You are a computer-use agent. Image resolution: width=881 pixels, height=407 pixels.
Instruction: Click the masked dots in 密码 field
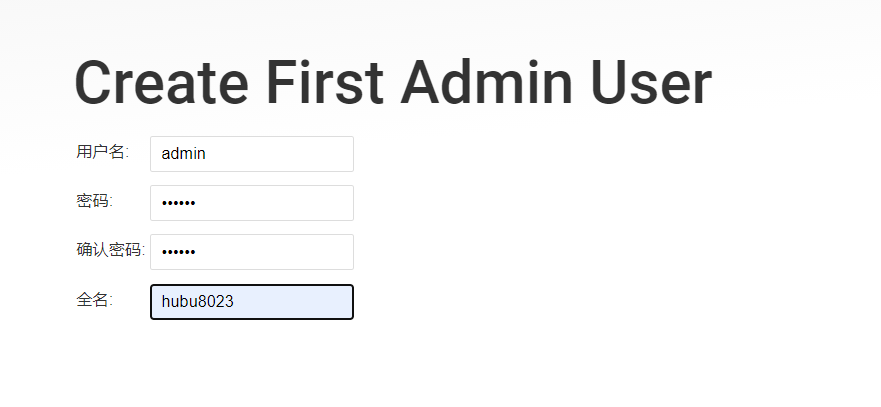pos(178,204)
